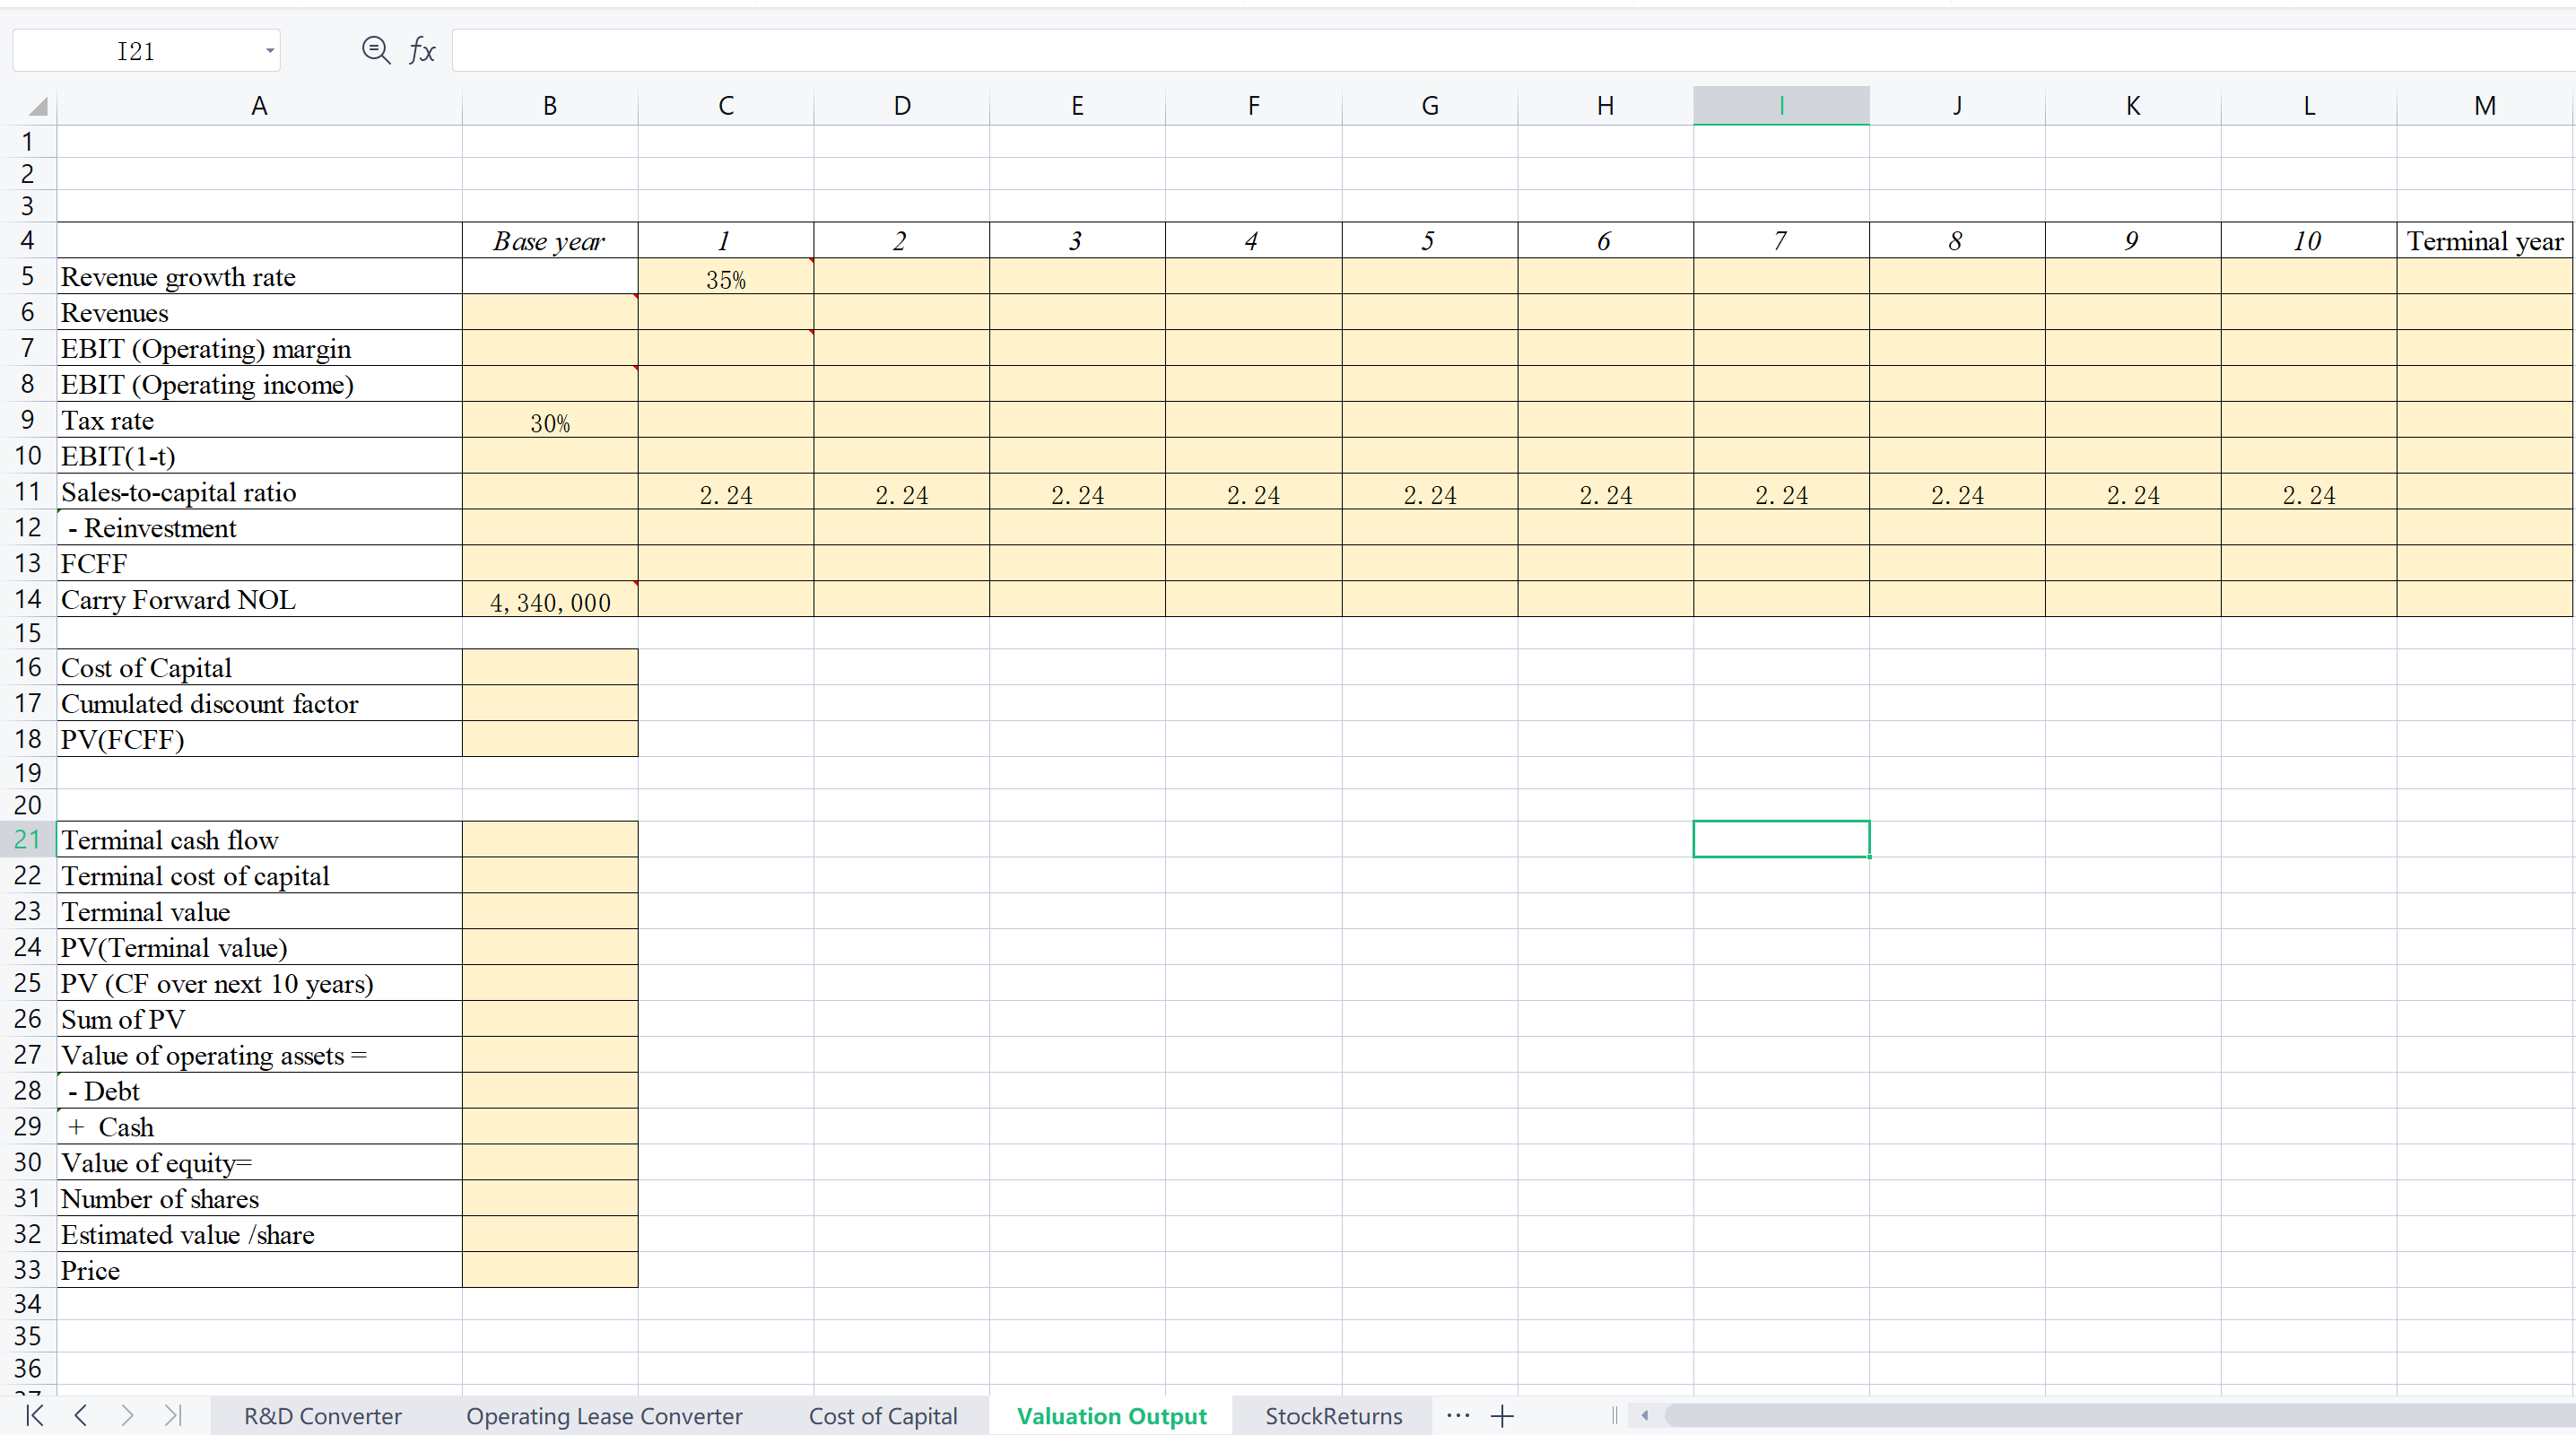The width and height of the screenshot is (2576, 1435).
Task: Open the StockReturns sheet tab
Action: 1333,1415
